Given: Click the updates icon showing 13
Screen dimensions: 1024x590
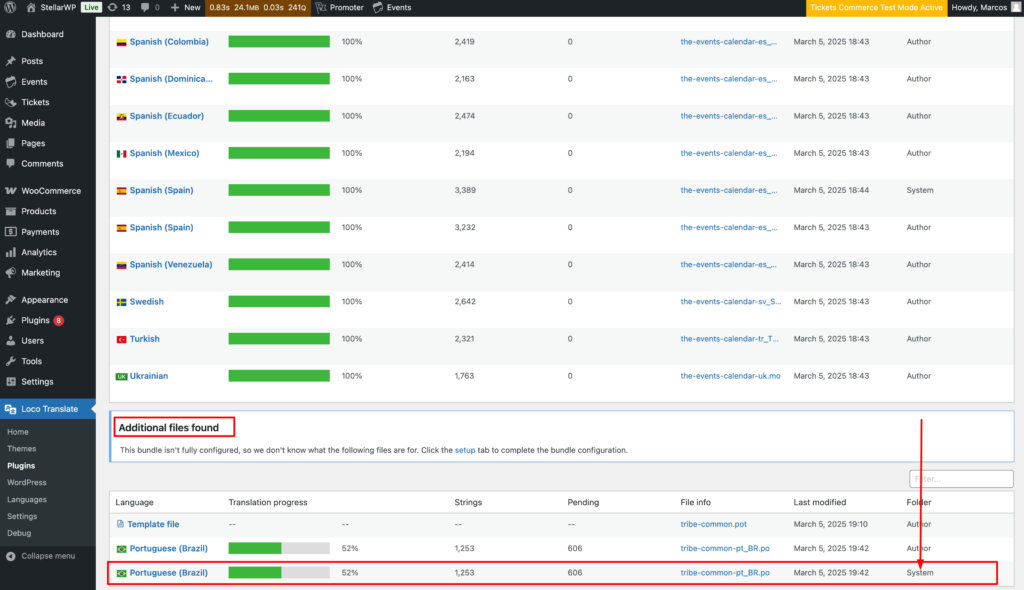Looking at the screenshot, I should (118, 7).
